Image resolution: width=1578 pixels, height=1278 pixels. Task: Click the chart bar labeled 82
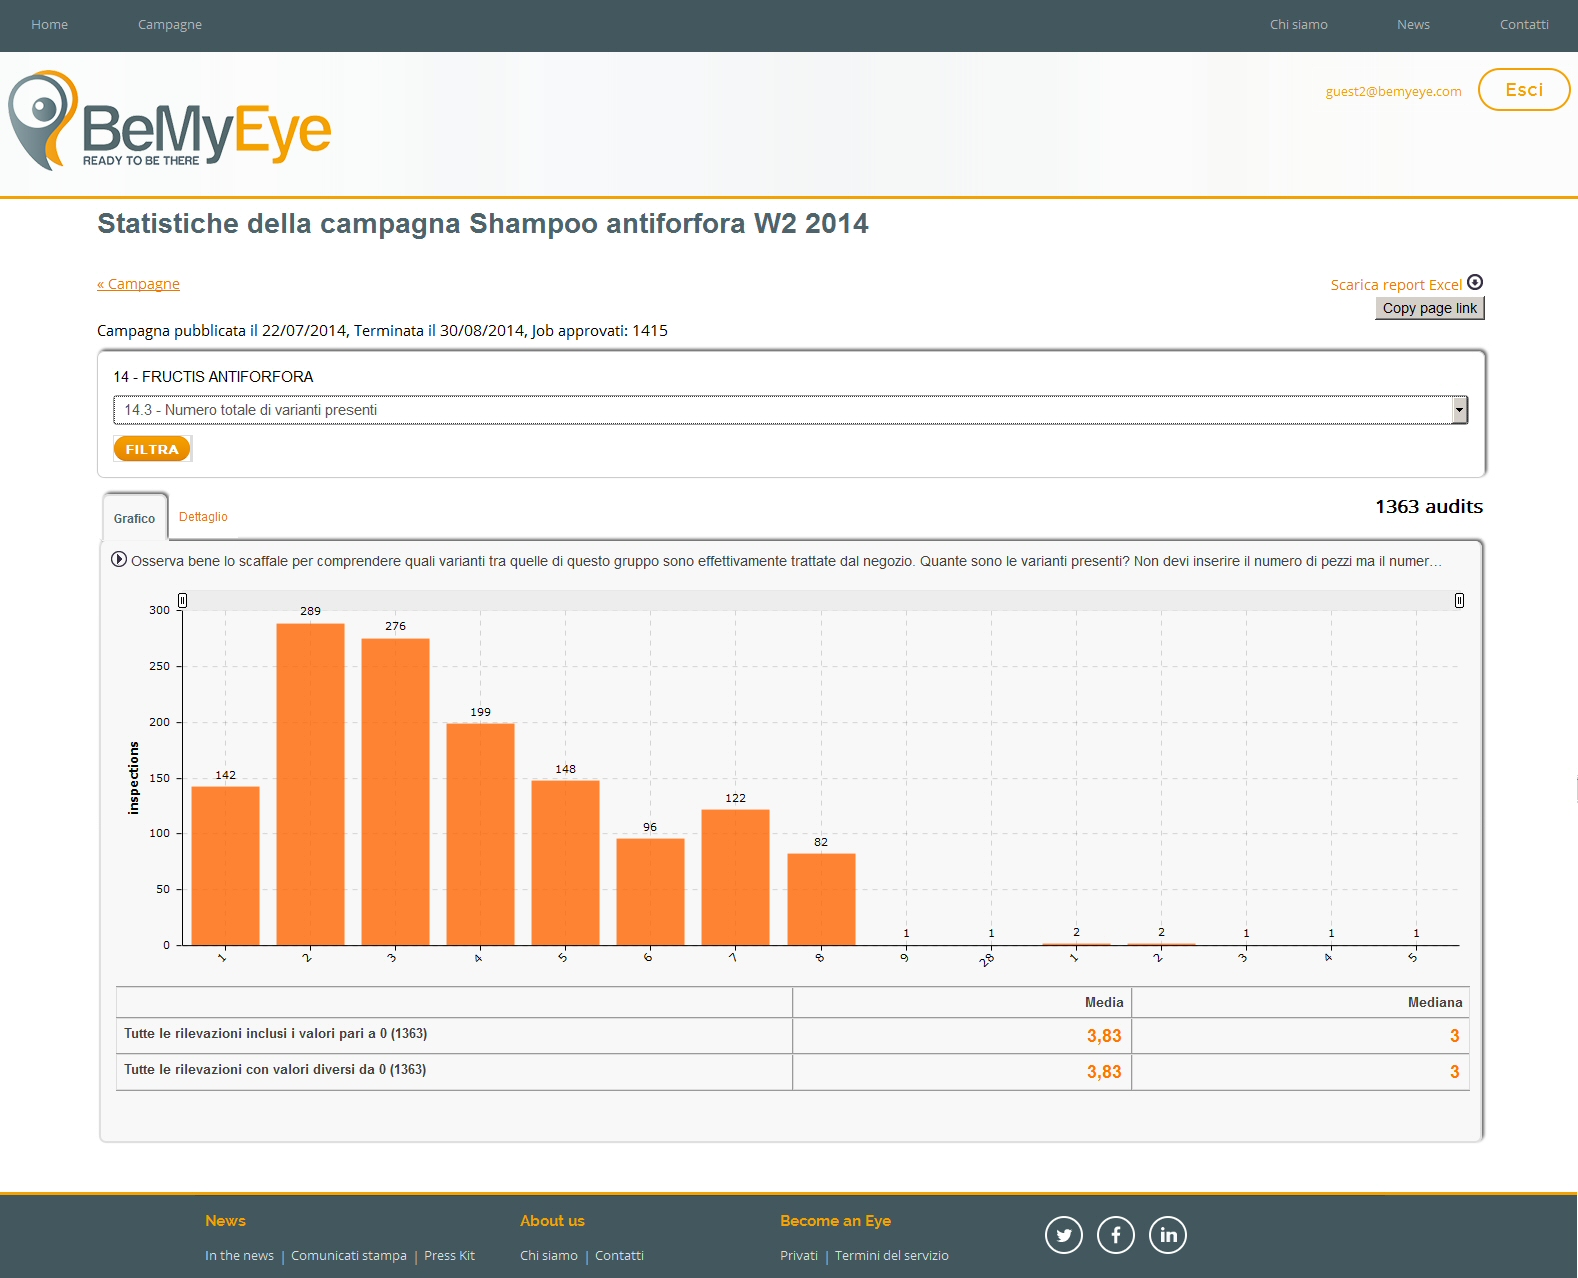pyautogui.click(x=821, y=899)
